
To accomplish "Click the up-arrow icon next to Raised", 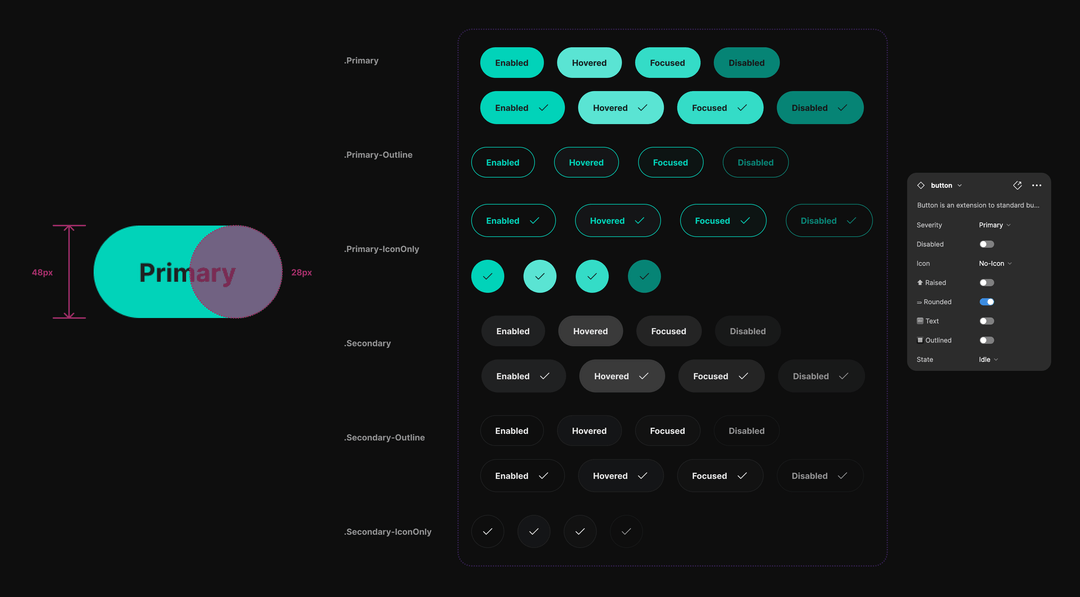I will (x=920, y=282).
